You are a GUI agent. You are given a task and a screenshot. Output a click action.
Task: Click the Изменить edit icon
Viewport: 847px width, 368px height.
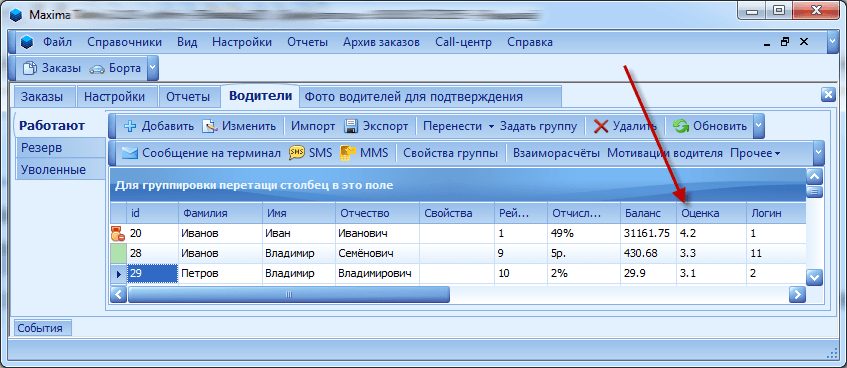pyautogui.click(x=209, y=126)
